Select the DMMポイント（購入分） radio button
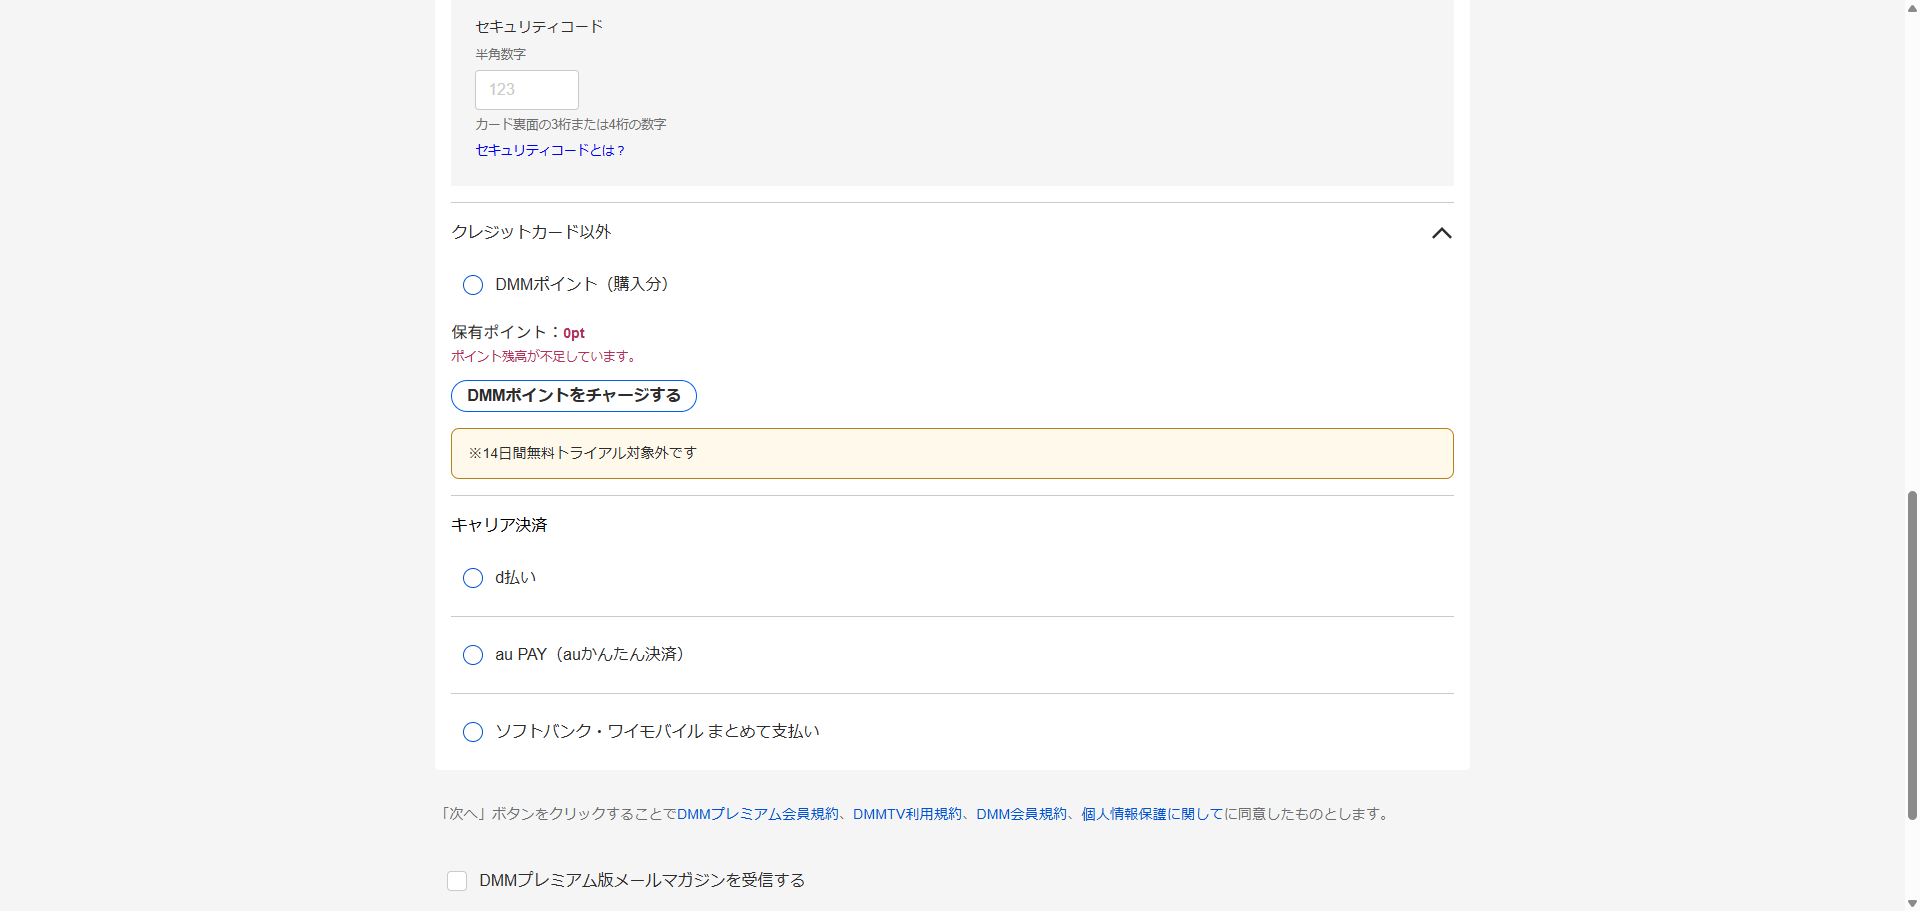This screenshot has height=911, width=1920. (473, 285)
